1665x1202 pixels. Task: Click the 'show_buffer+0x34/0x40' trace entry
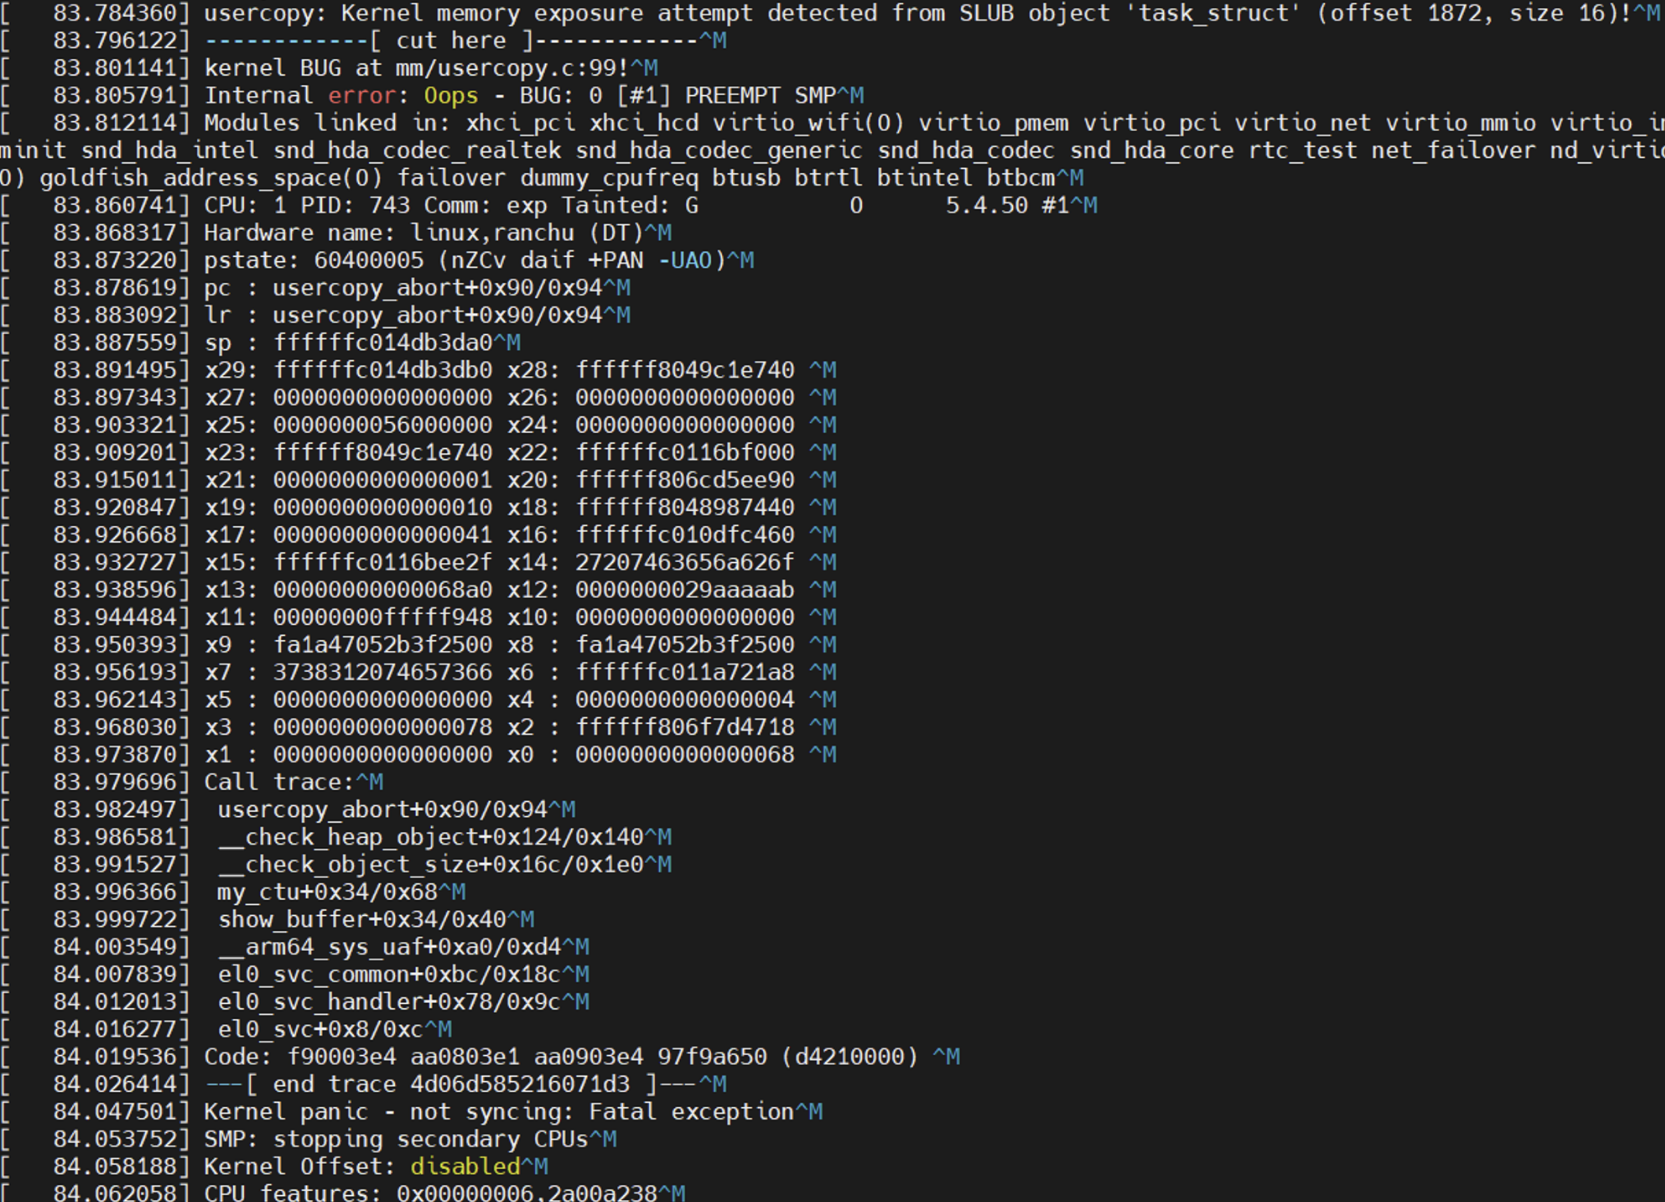pos(362,920)
